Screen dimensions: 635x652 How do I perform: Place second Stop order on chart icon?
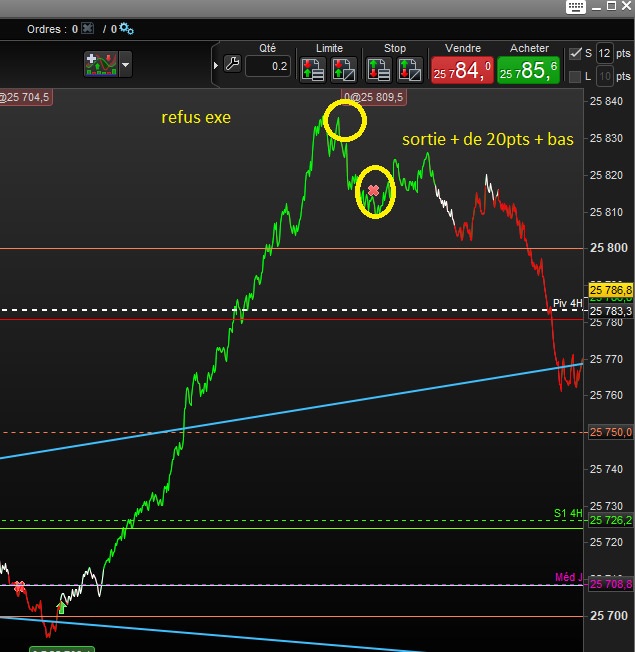(410, 69)
